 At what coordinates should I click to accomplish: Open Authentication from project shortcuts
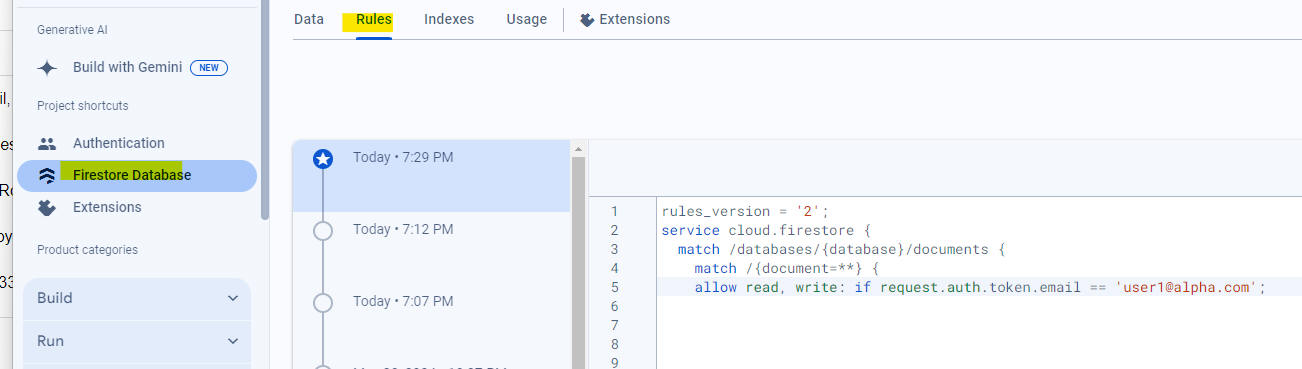click(119, 143)
